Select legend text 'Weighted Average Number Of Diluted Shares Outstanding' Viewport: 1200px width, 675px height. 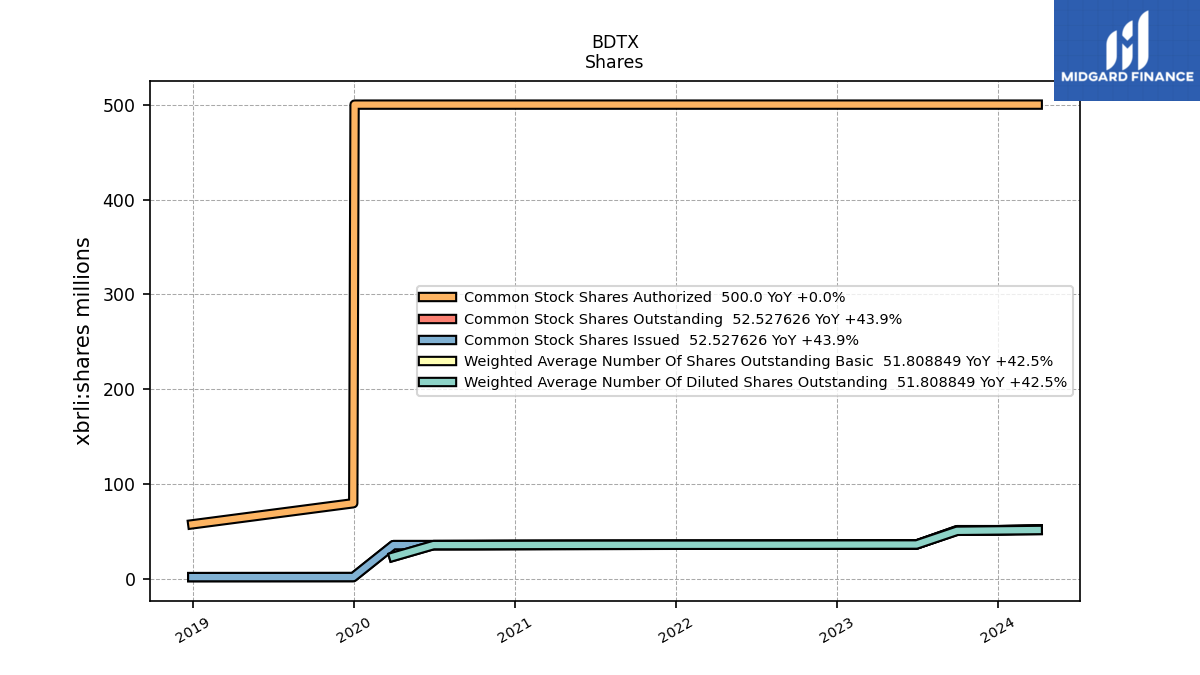pyautogui.click(x=675, y=382)
